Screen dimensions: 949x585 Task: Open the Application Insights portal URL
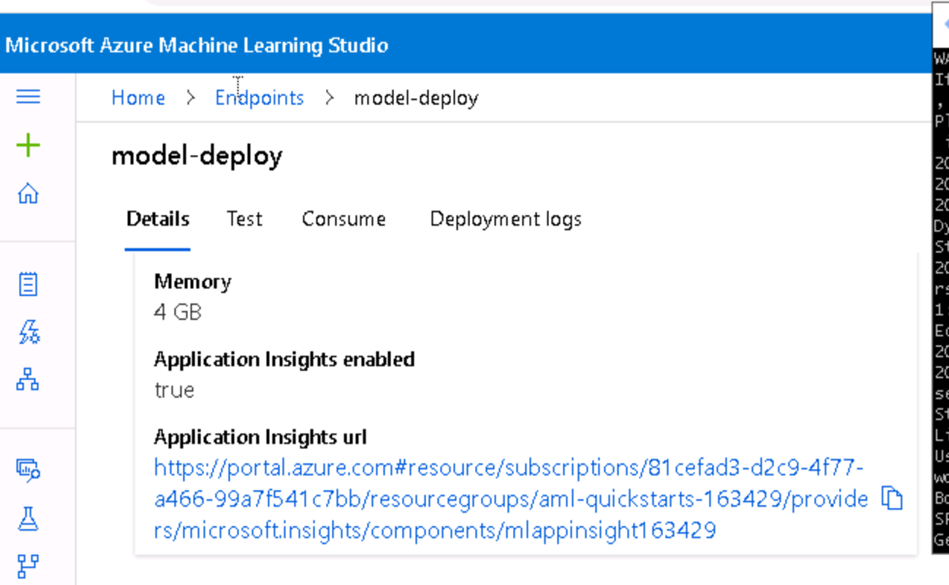pos(511,499)
